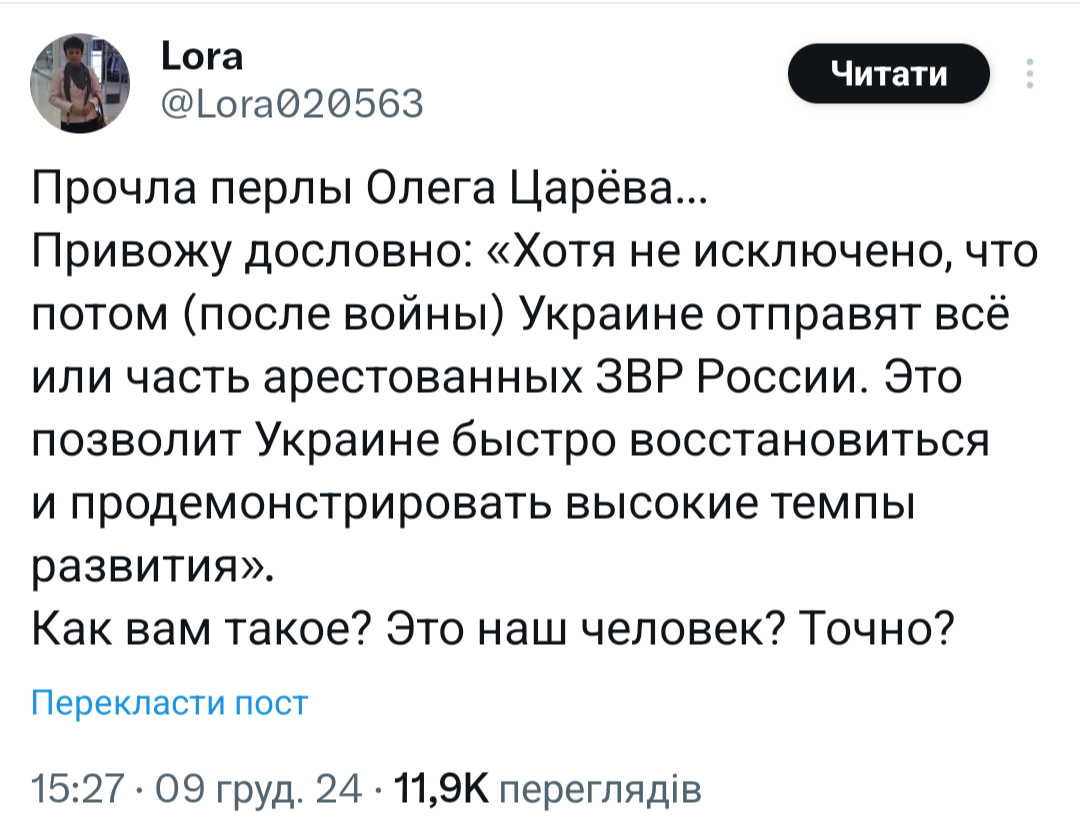The height and width of the screenshot is (840, 1080).
Task: Click the line "Прочла перлы Олега Царёва..."
Action: tap(369, 187)
